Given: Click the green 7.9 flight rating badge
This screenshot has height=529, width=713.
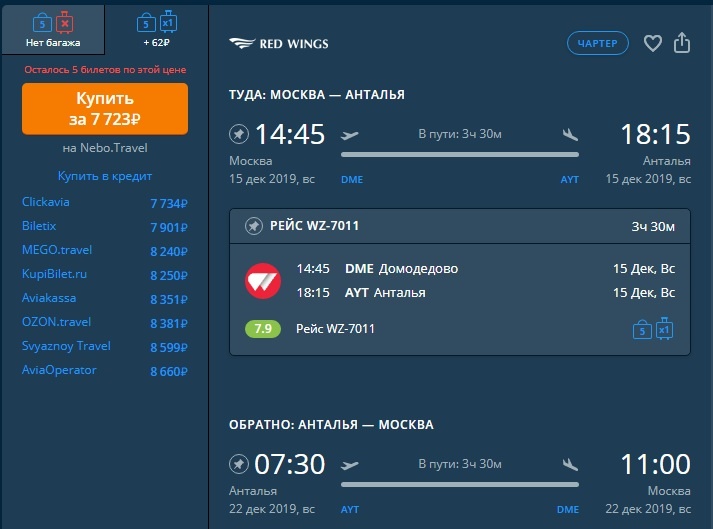Looking at the screenshot, I should tap(263, 328).
